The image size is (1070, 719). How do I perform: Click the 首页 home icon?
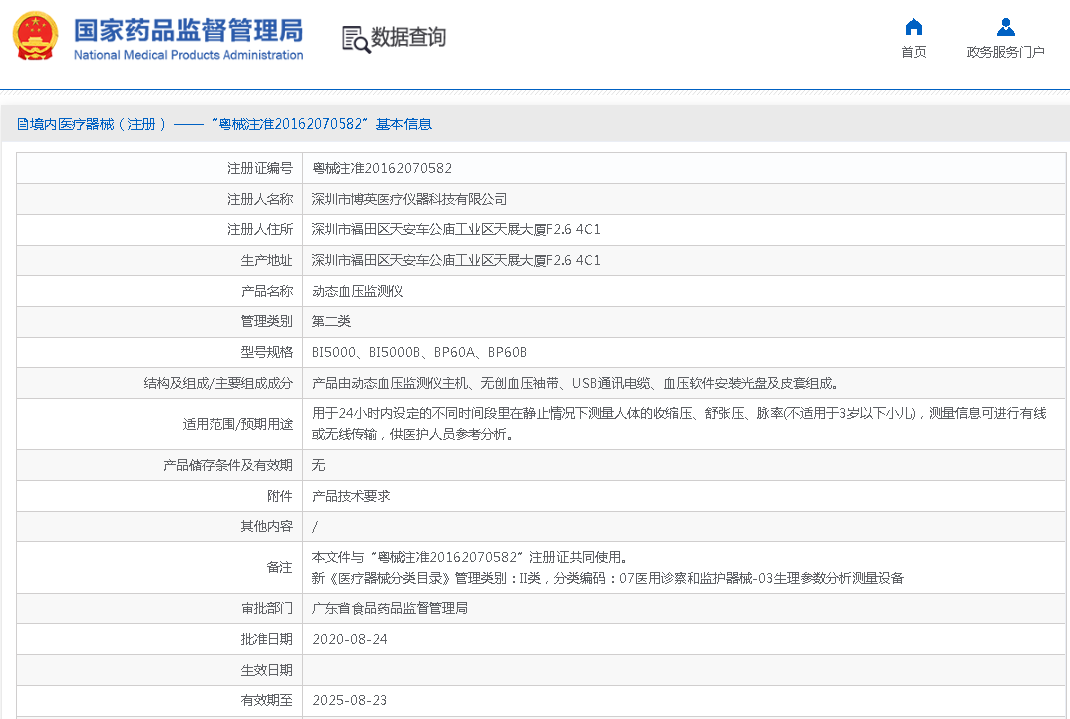pyautogui.click(x=913, y=27)
